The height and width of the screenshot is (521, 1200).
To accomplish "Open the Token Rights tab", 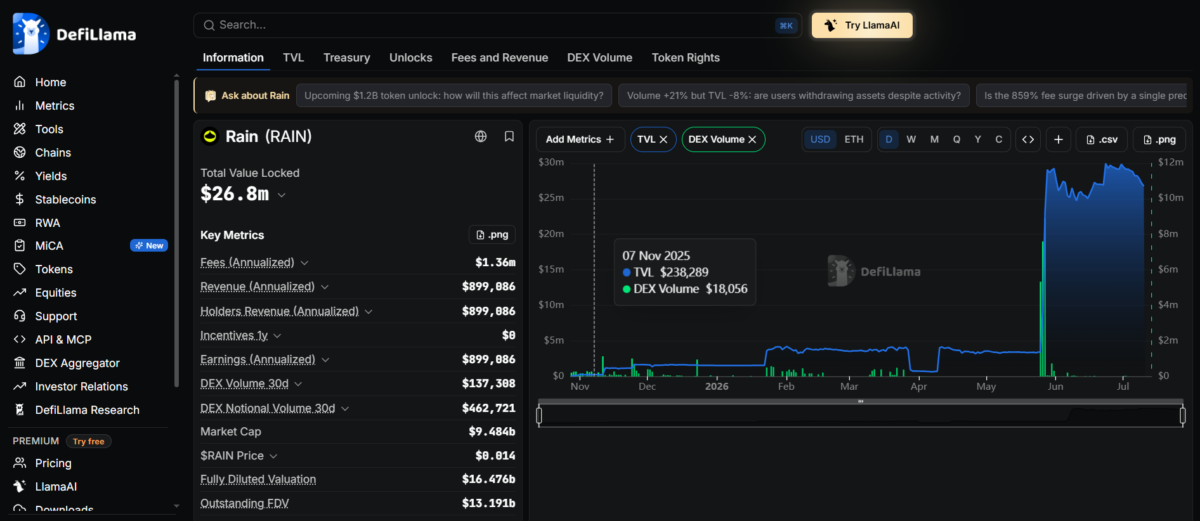I will (685, 58).
